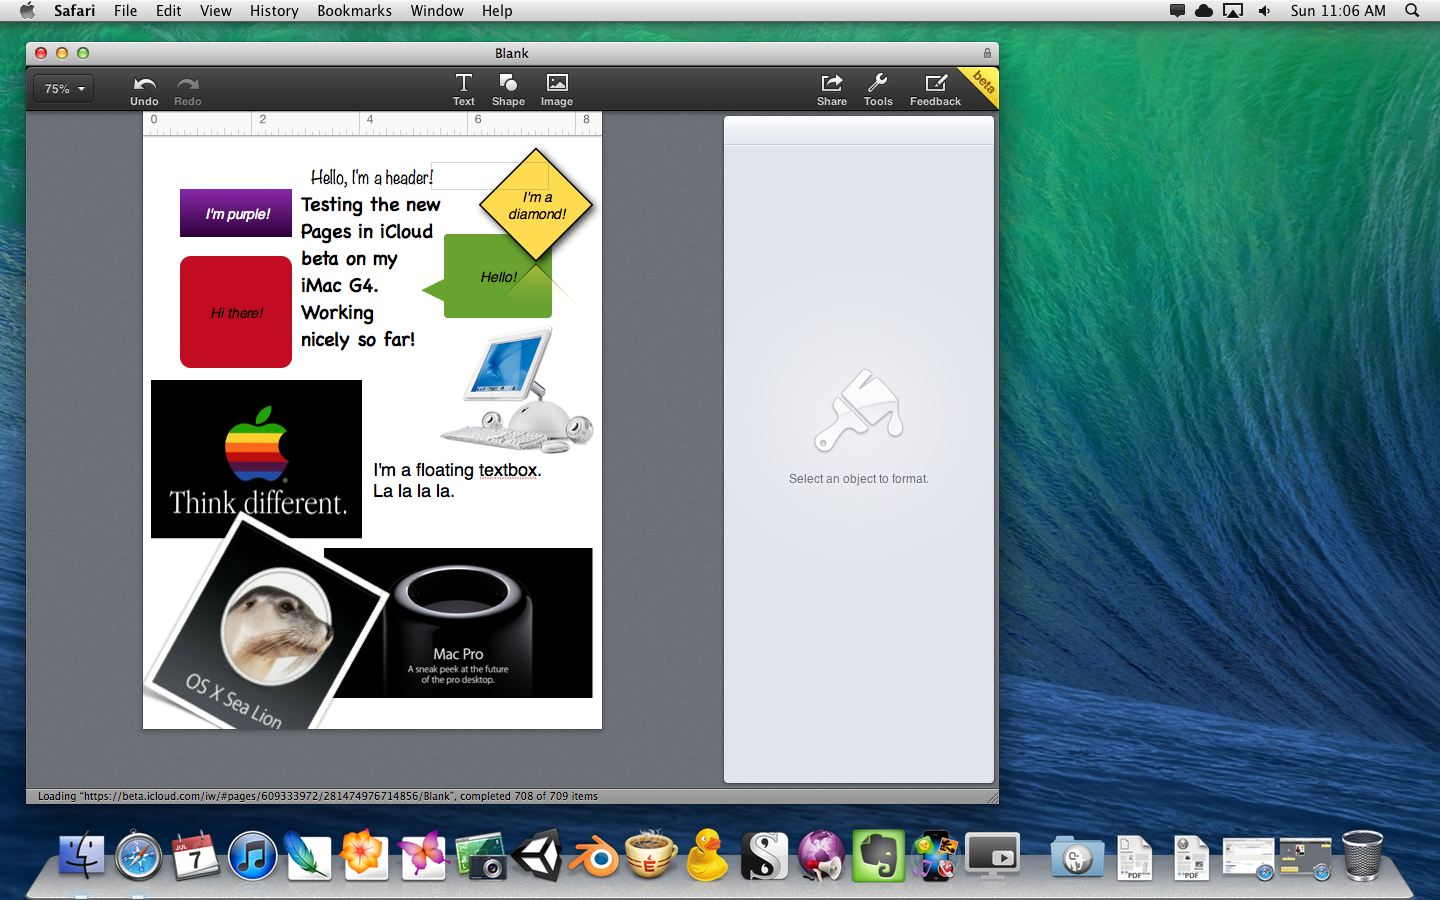Open the purple globe megaphone app
This screenshot has width=1440, height=900.
pos(821,856)
